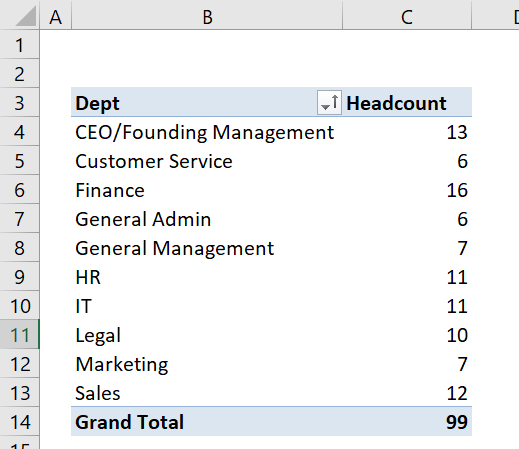Select the General Management cell
519x449 pixels.
(207, 248)
